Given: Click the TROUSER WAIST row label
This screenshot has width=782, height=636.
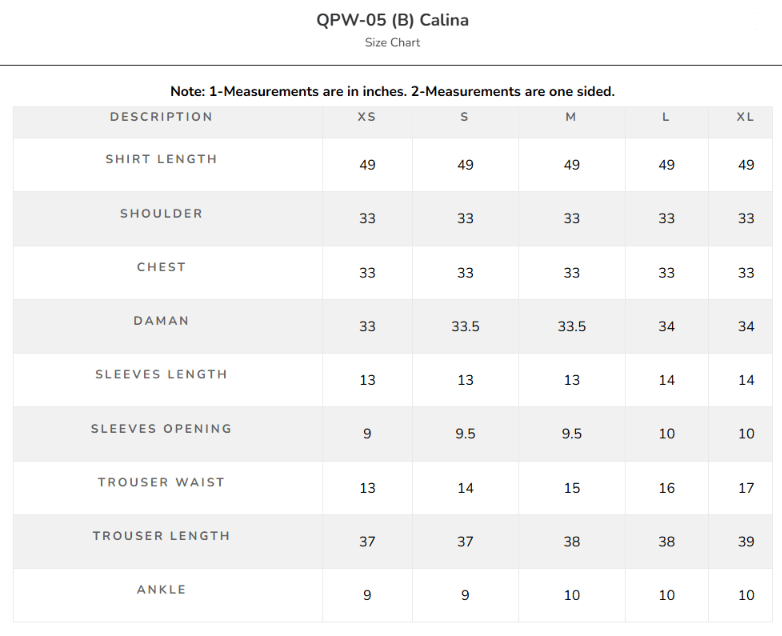Looking at the screenshot, I should (x=162, y=482).
